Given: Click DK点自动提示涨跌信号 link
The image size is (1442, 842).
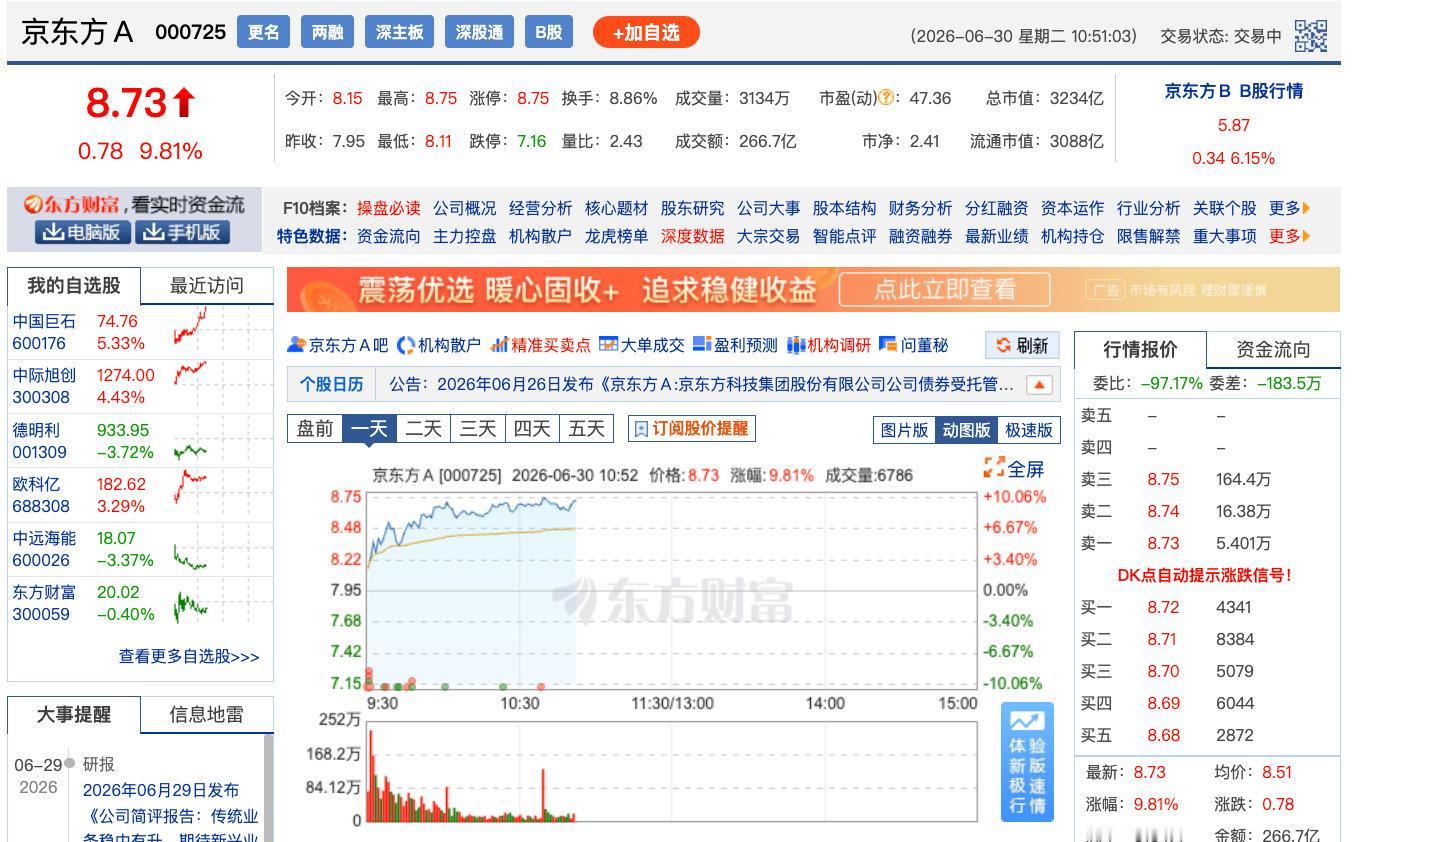Looking at the screenshot, I should pyautogui.click(x=1204, y=575).
